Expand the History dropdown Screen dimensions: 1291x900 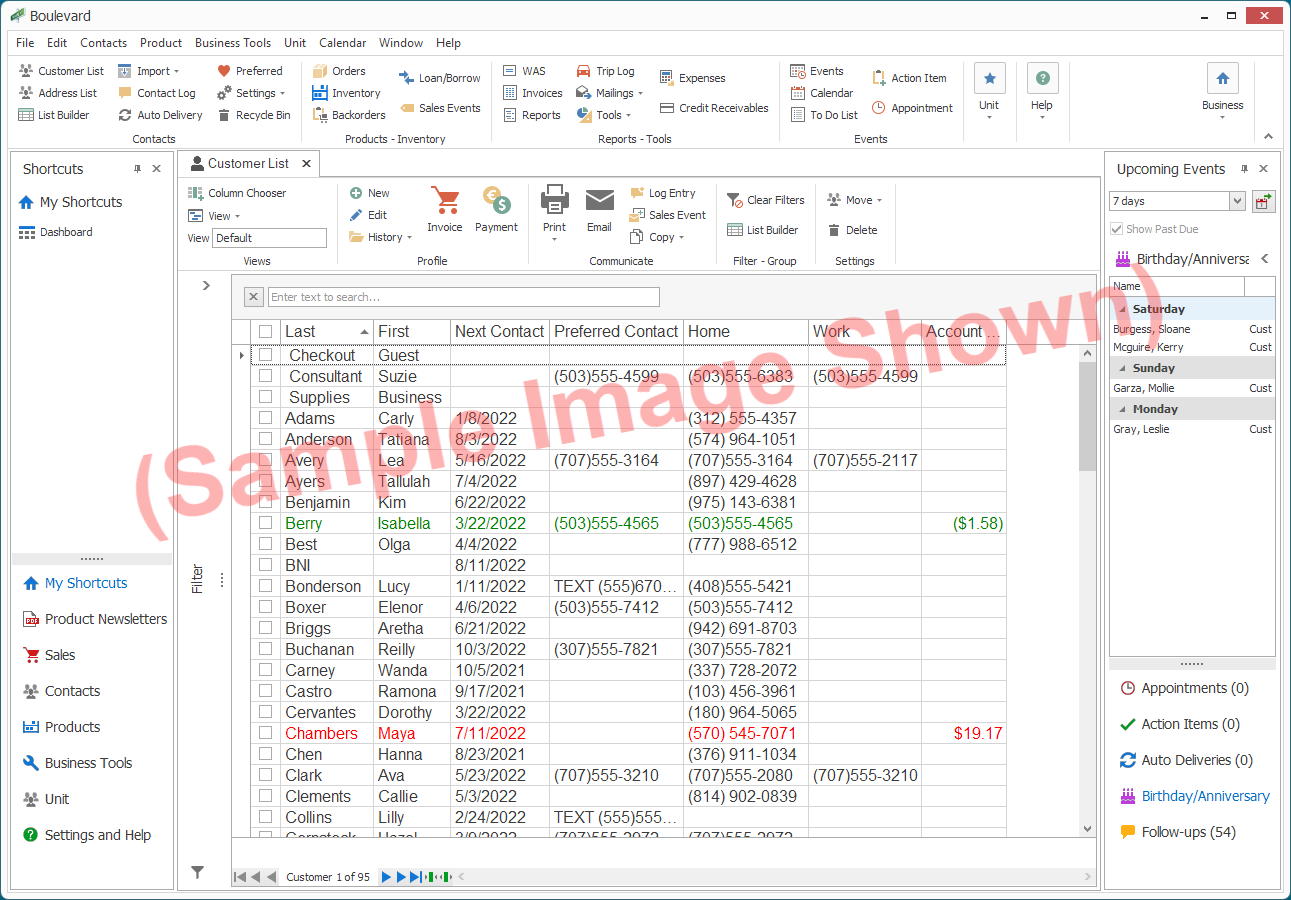pos(385,237)
